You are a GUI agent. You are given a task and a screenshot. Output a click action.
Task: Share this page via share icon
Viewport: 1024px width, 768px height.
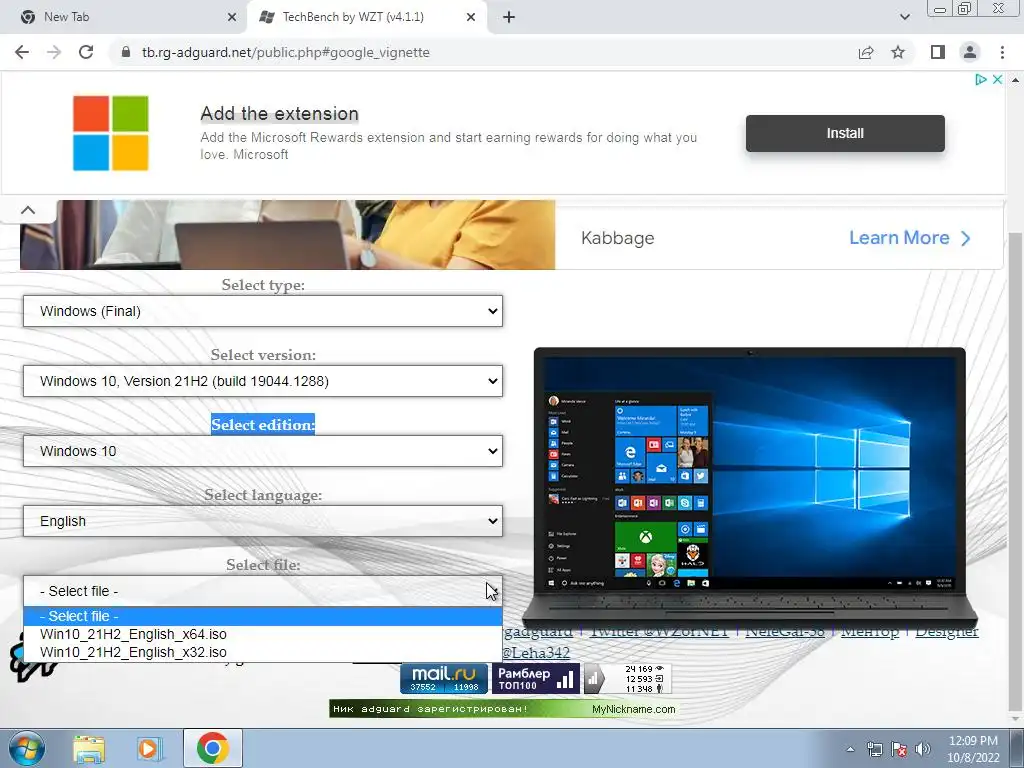pyautogui.click(x=866, y=52)
